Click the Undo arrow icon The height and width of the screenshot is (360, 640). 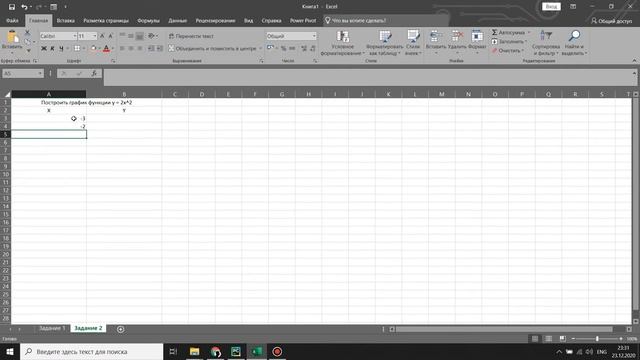pos(24,7)
